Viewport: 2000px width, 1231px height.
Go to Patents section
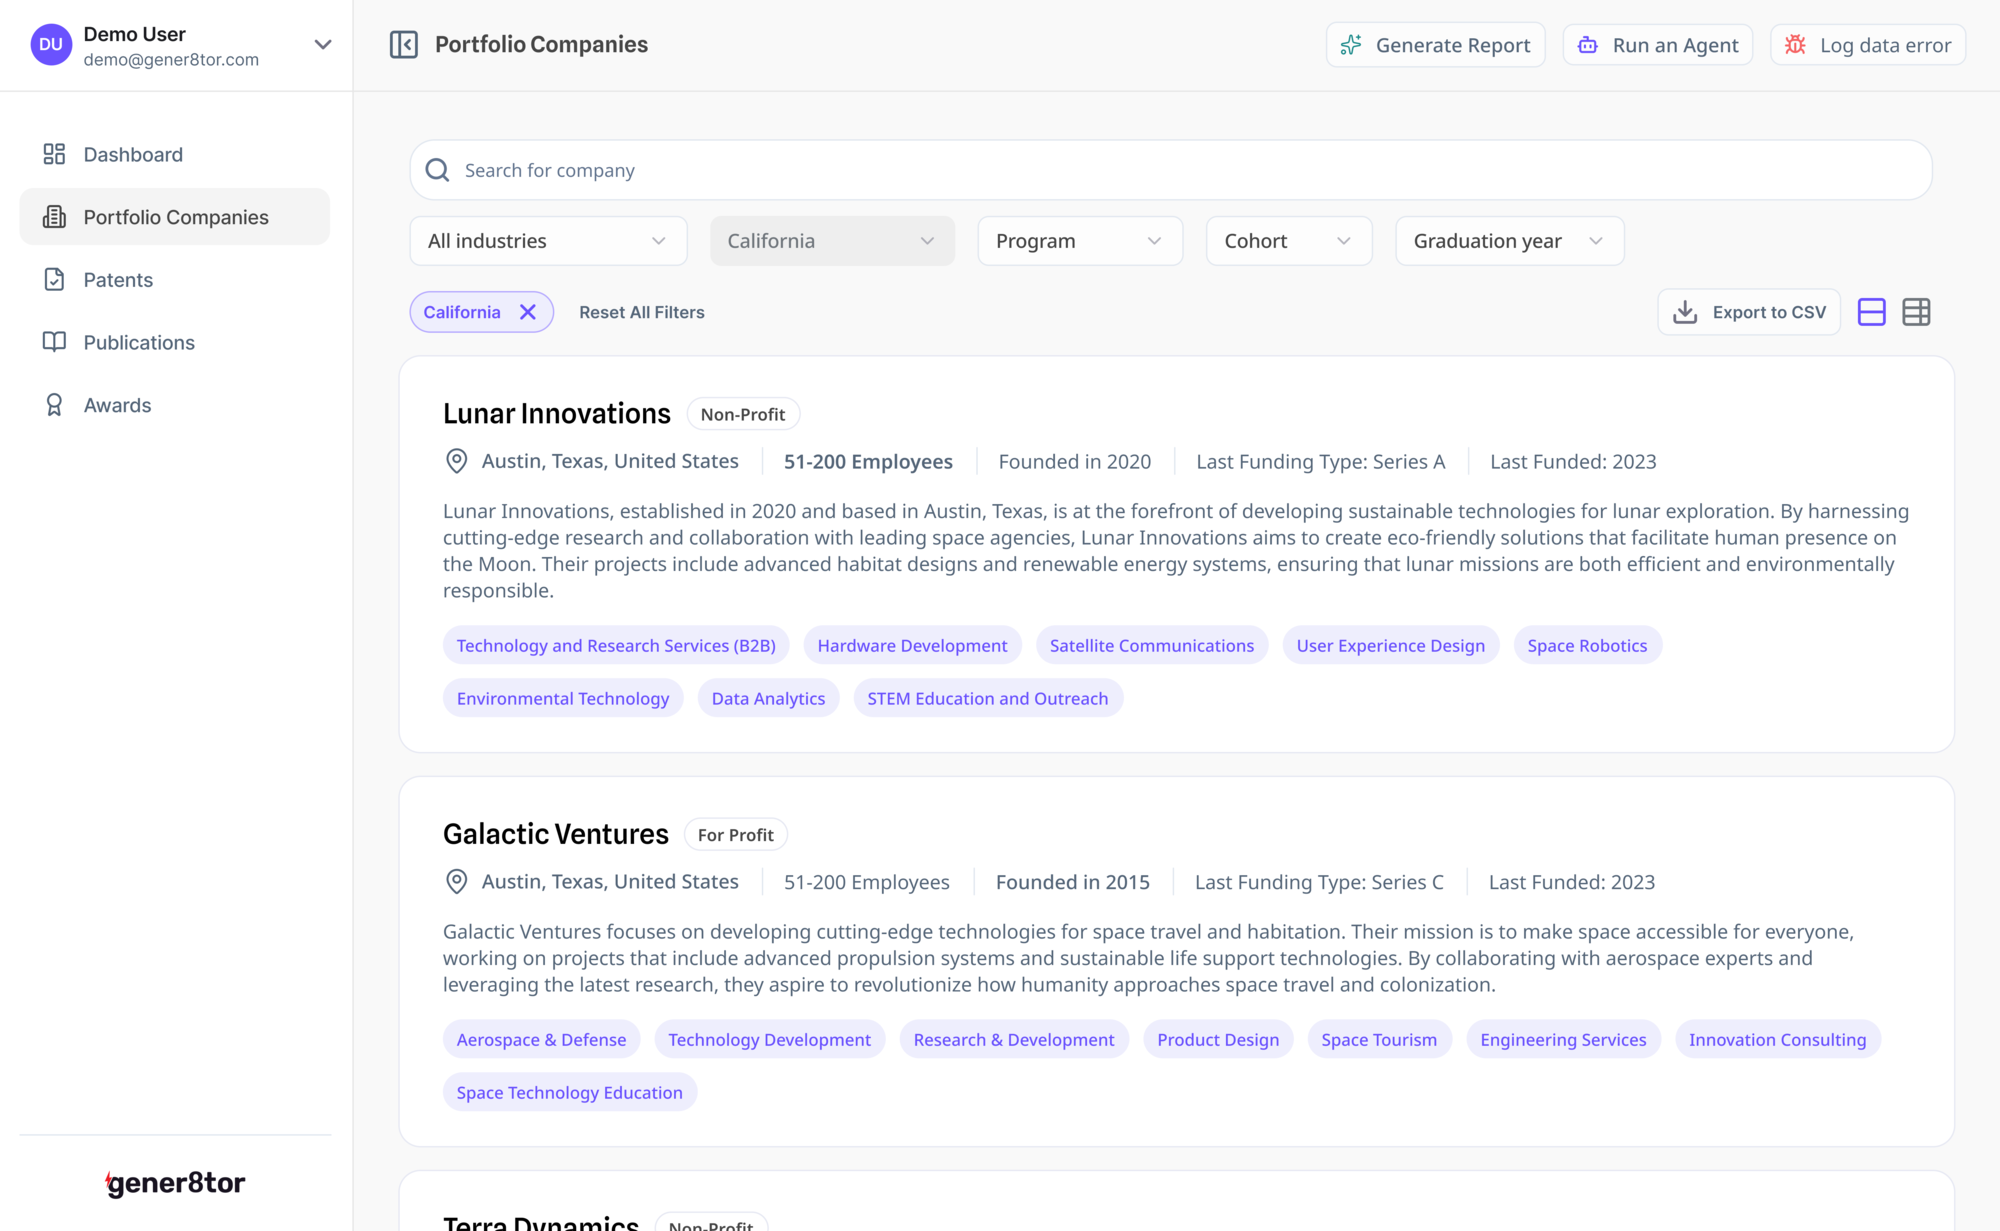[174, 280]
